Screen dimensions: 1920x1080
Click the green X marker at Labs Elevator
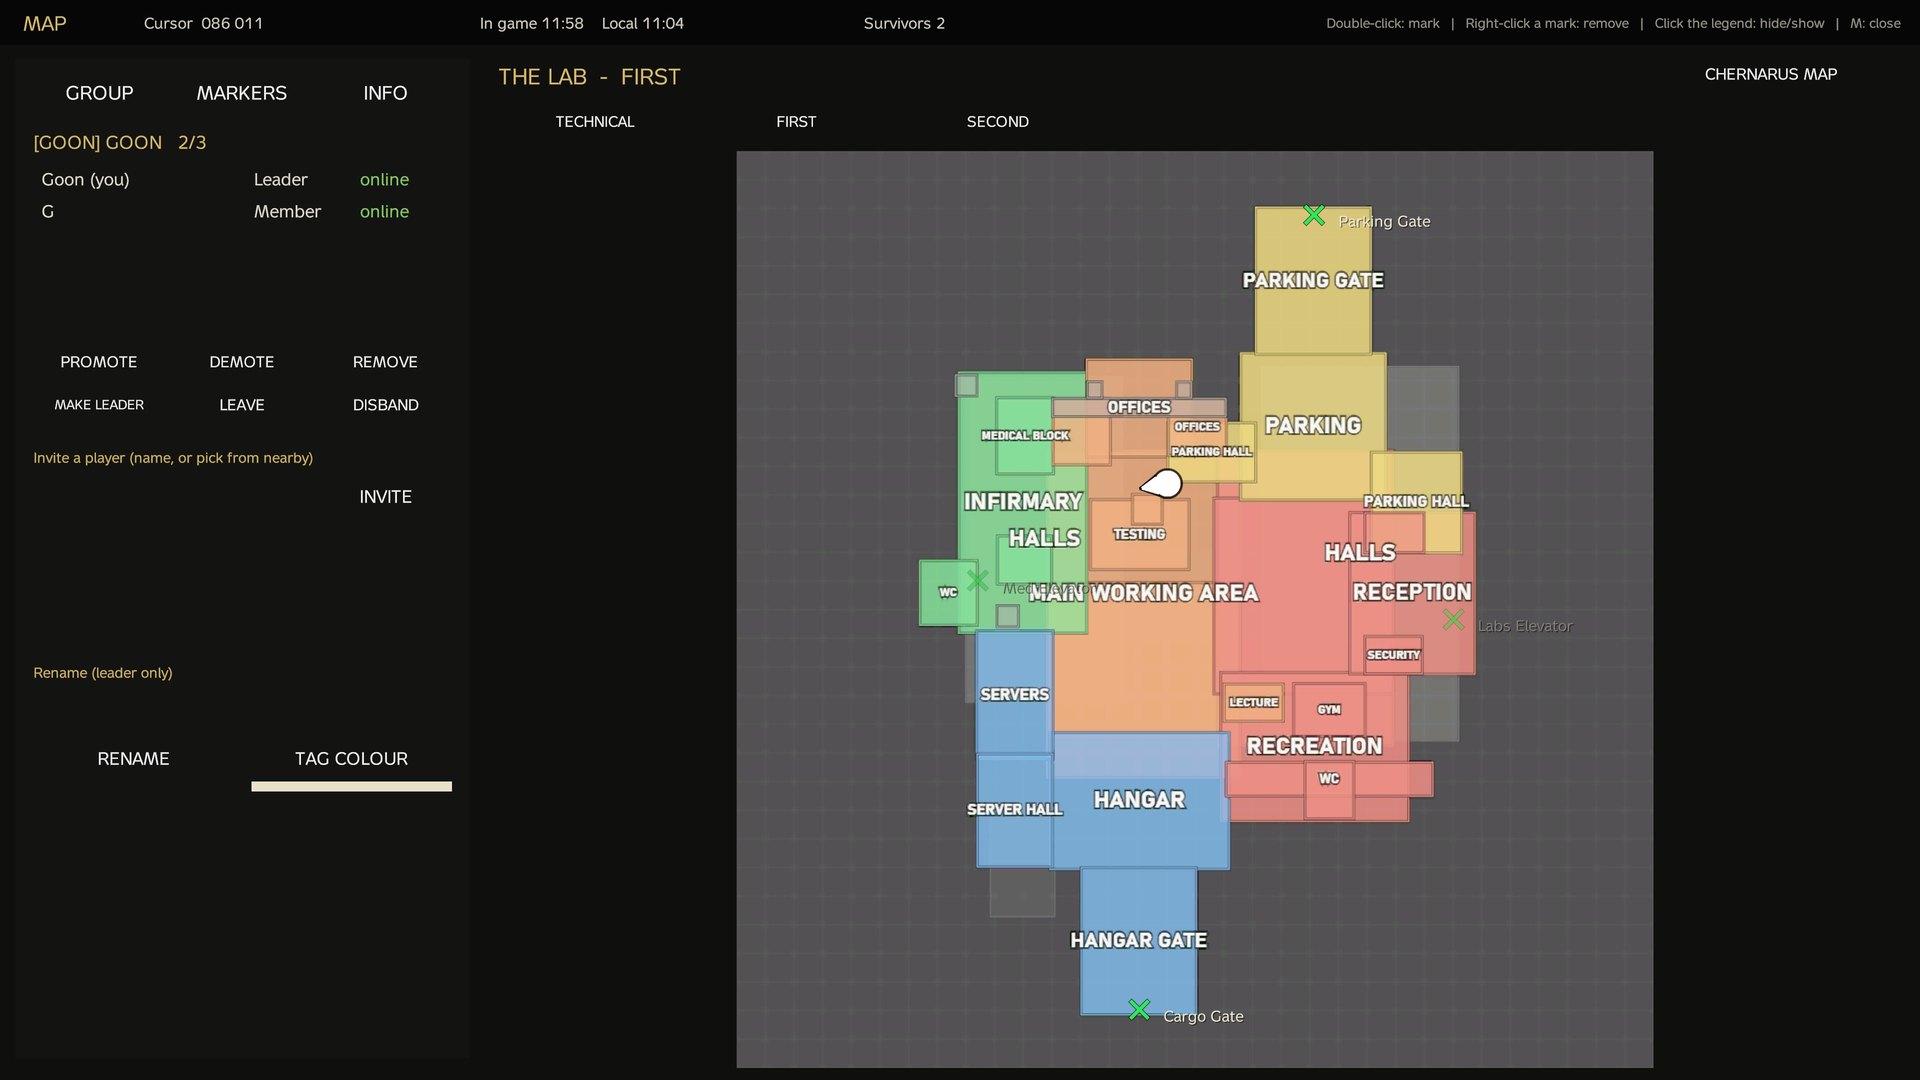coord(1454,620)
